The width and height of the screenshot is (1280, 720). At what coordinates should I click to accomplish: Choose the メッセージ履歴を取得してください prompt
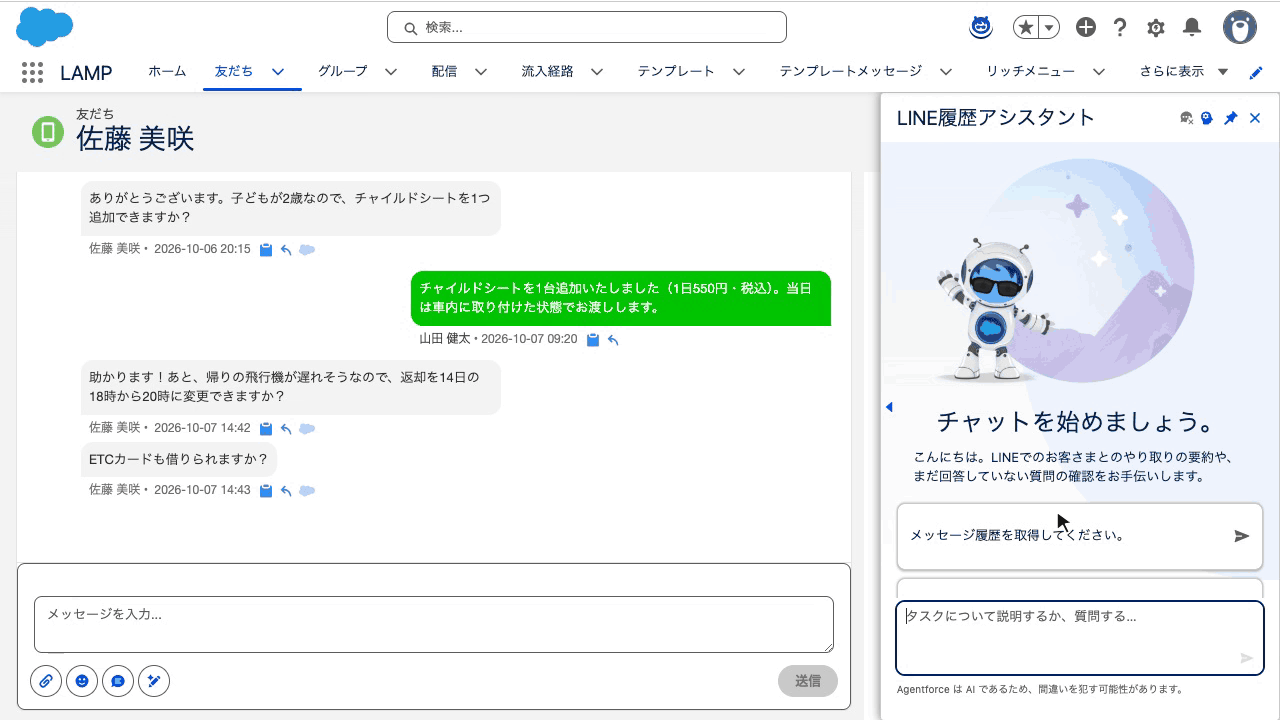(1080, 536)
